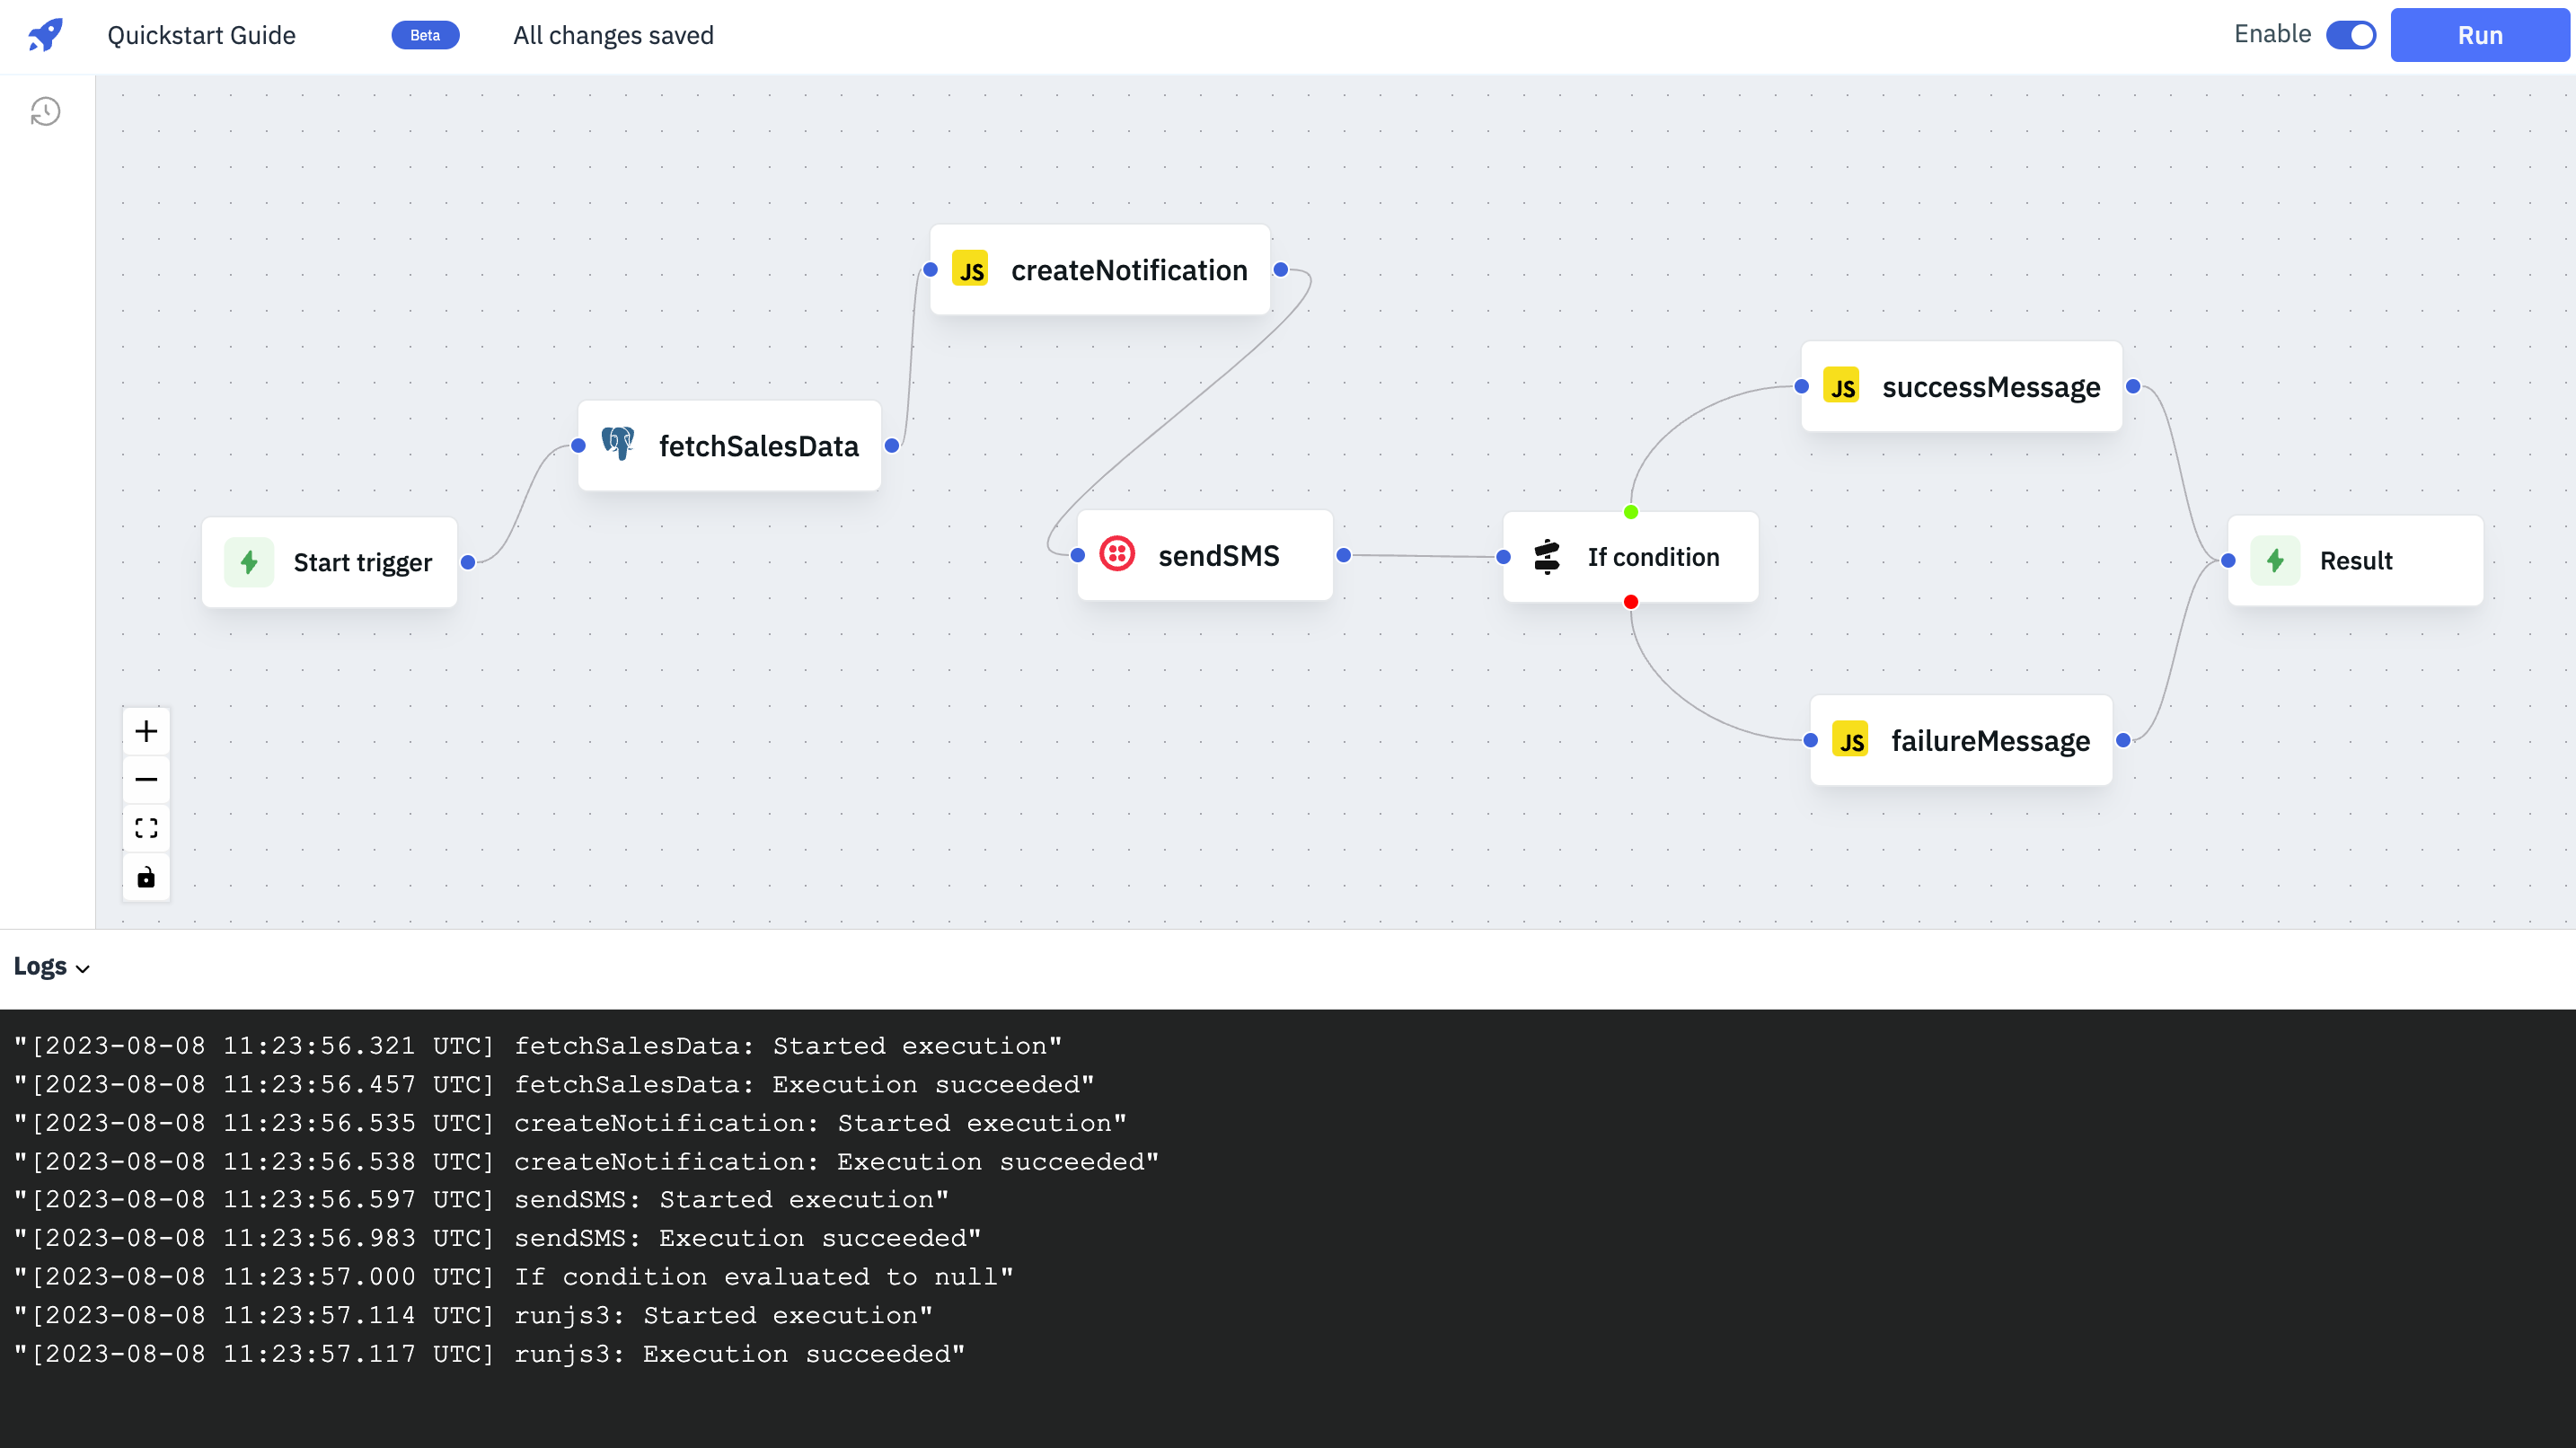The image size is (2576, 1448).
Task: Zoom out with the minus button
Action: tap(146, 780)
